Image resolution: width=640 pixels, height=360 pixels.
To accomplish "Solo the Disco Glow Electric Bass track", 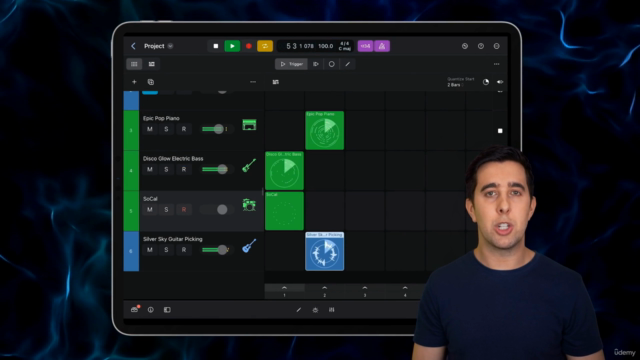I will tap(166, 169).
